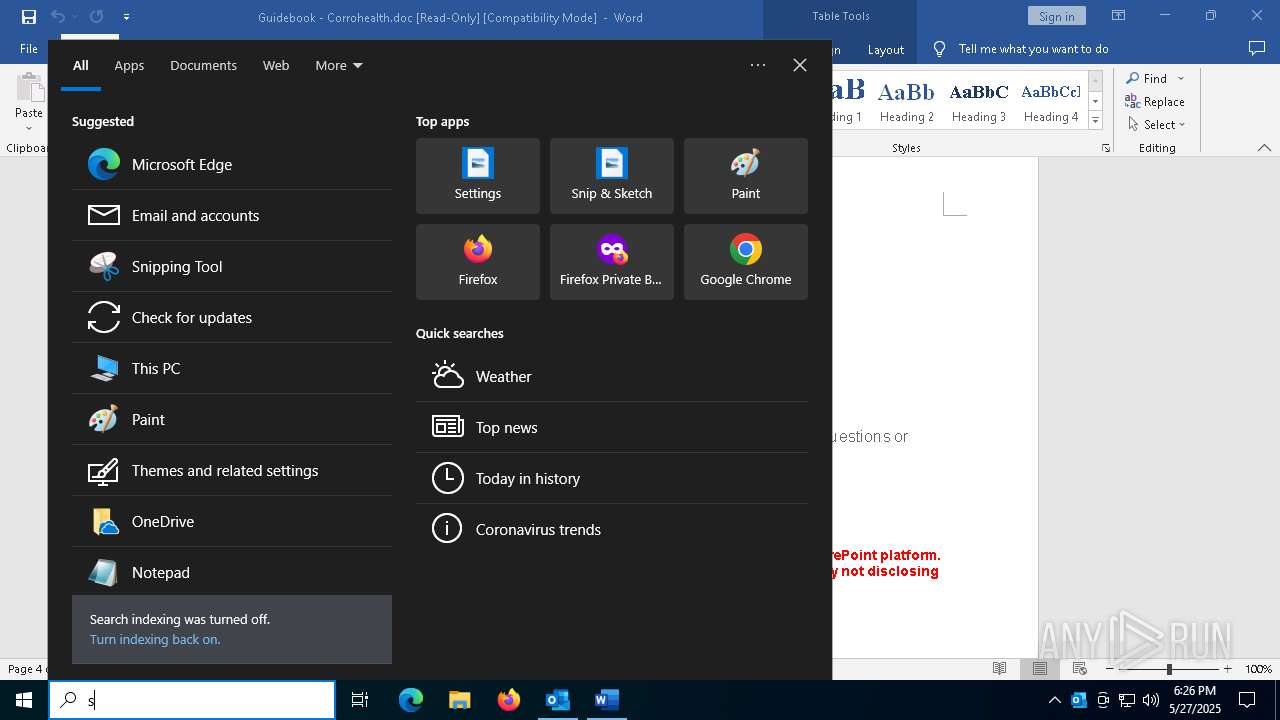Apply Heading 4 style
Viewport: 1280px width, 720px height.
pos(1051,101)
